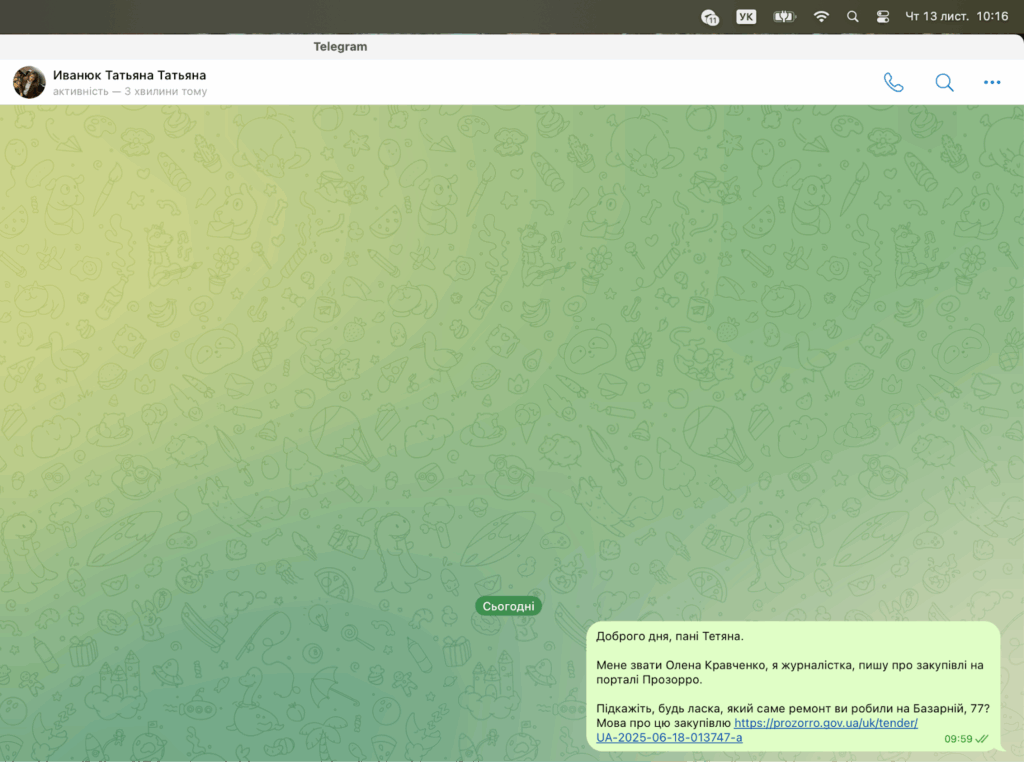
Task: Click the message line mentioning Олена Кравченко
Action: tap(790, 665)
